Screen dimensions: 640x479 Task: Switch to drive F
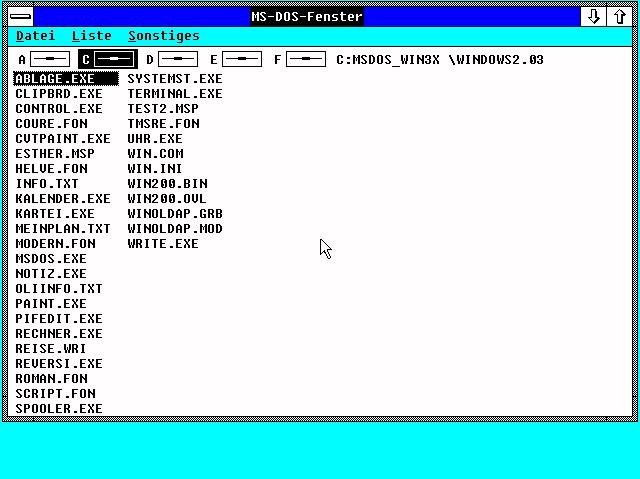tap(305, 60)
